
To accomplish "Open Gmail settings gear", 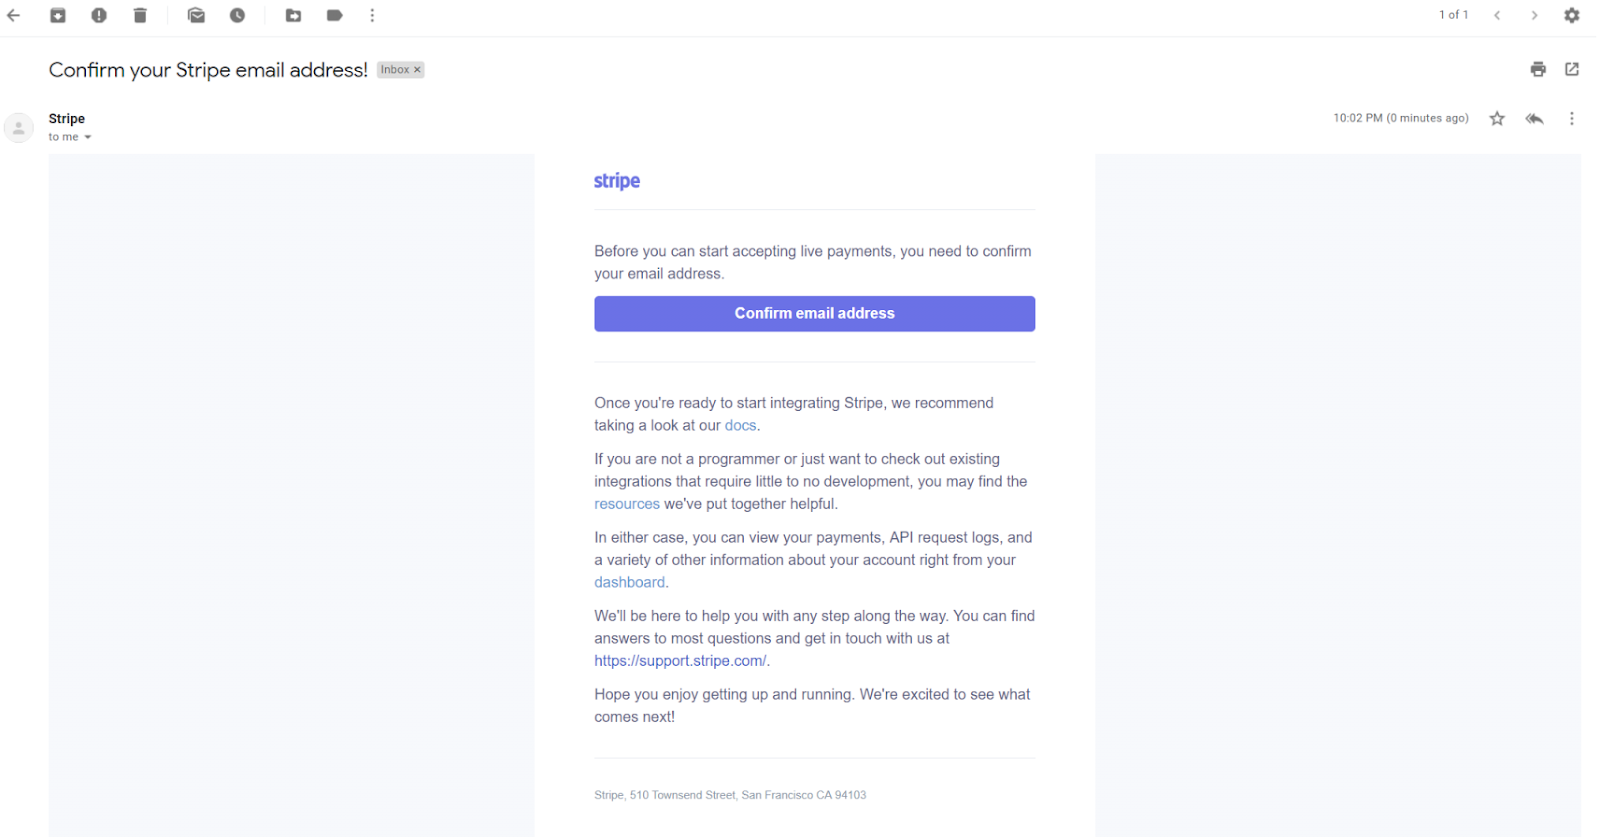I will point(1572,15).
